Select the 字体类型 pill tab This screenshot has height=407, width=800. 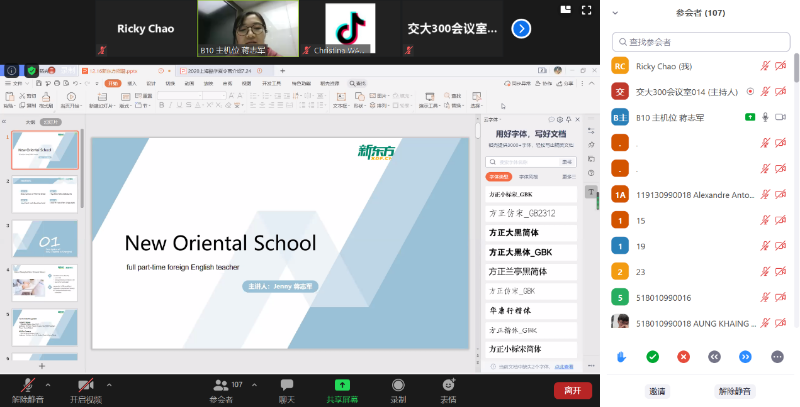pos(498,177)
